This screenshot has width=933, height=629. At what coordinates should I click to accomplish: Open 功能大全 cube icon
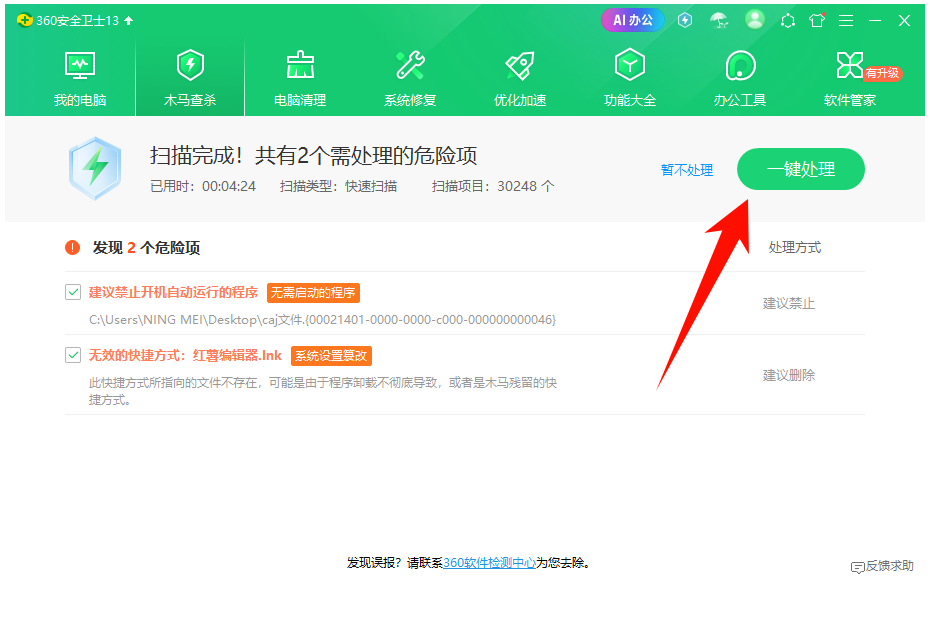point(630,66)
